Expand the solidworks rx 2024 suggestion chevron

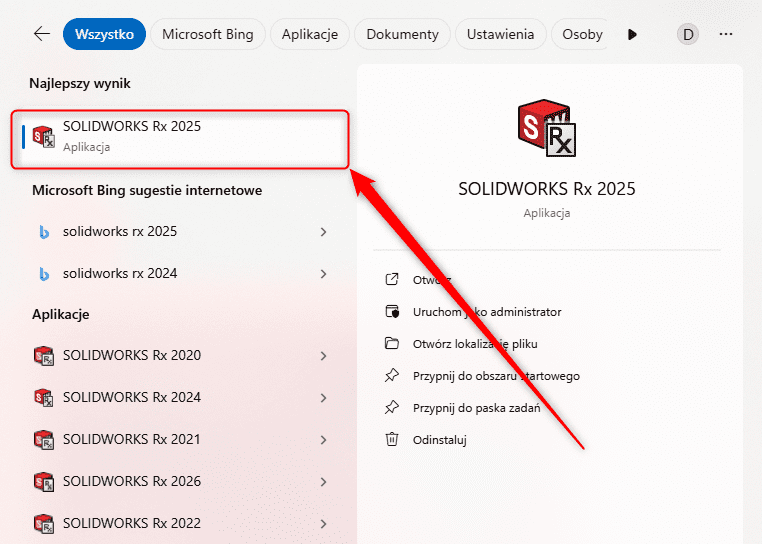tap(323, 274)
